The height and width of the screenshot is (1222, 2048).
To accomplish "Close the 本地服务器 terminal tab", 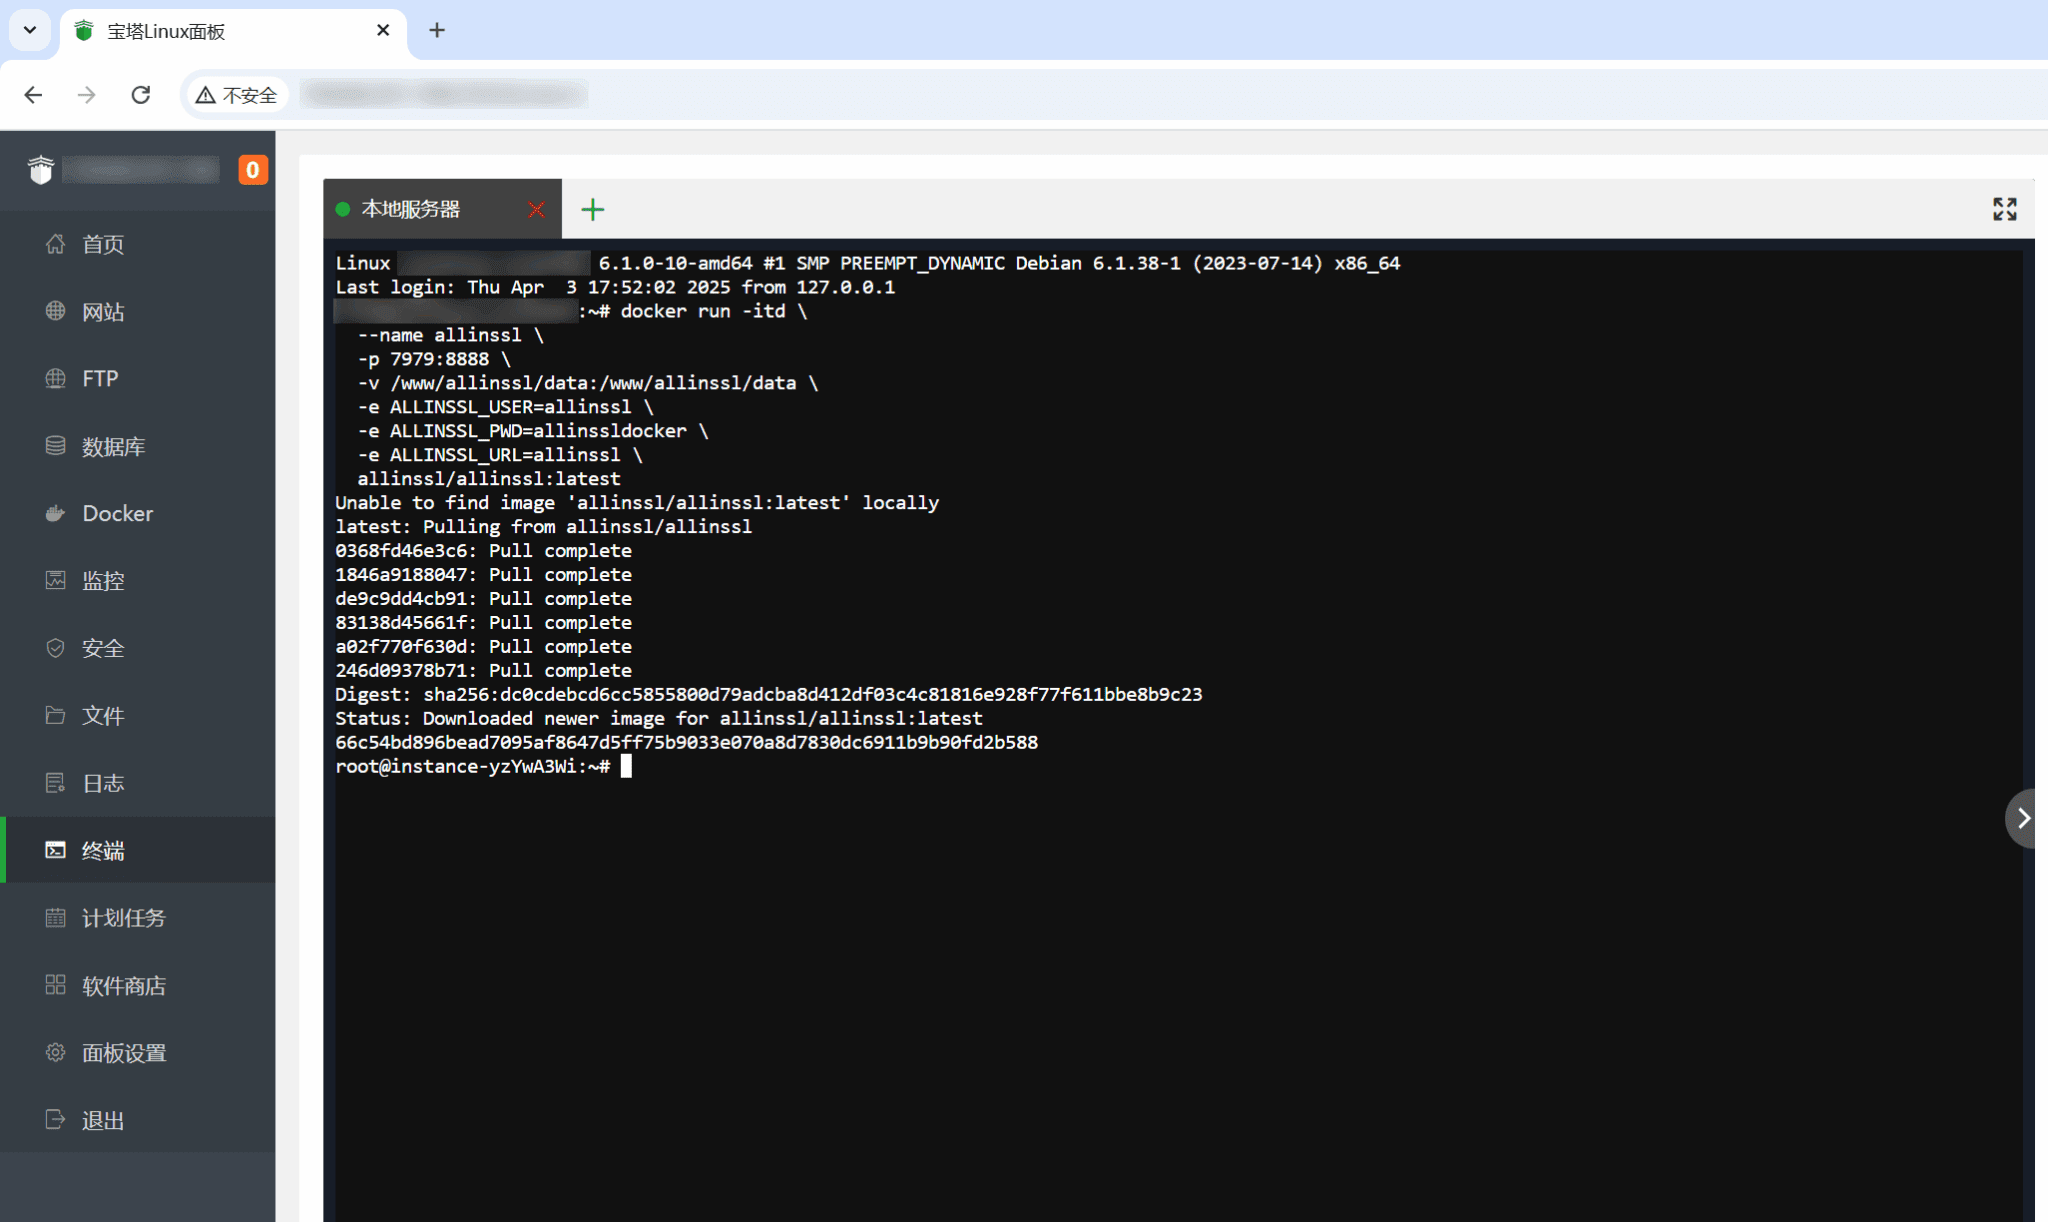I will 537,210.
